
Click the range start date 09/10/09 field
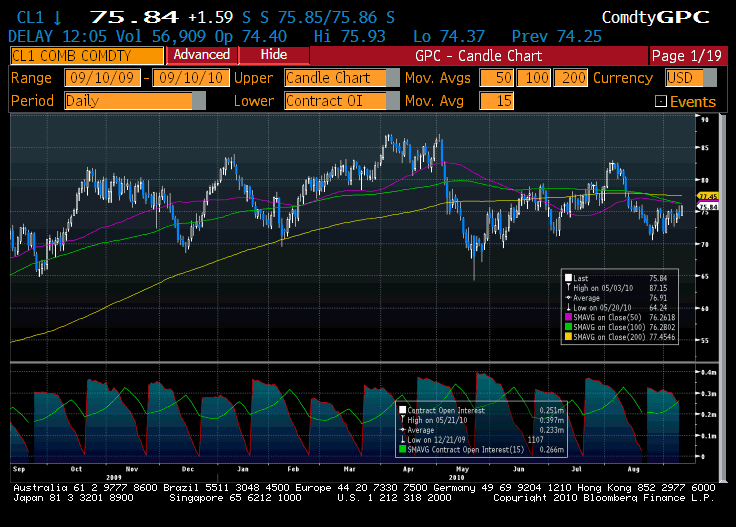pos(101,78)
